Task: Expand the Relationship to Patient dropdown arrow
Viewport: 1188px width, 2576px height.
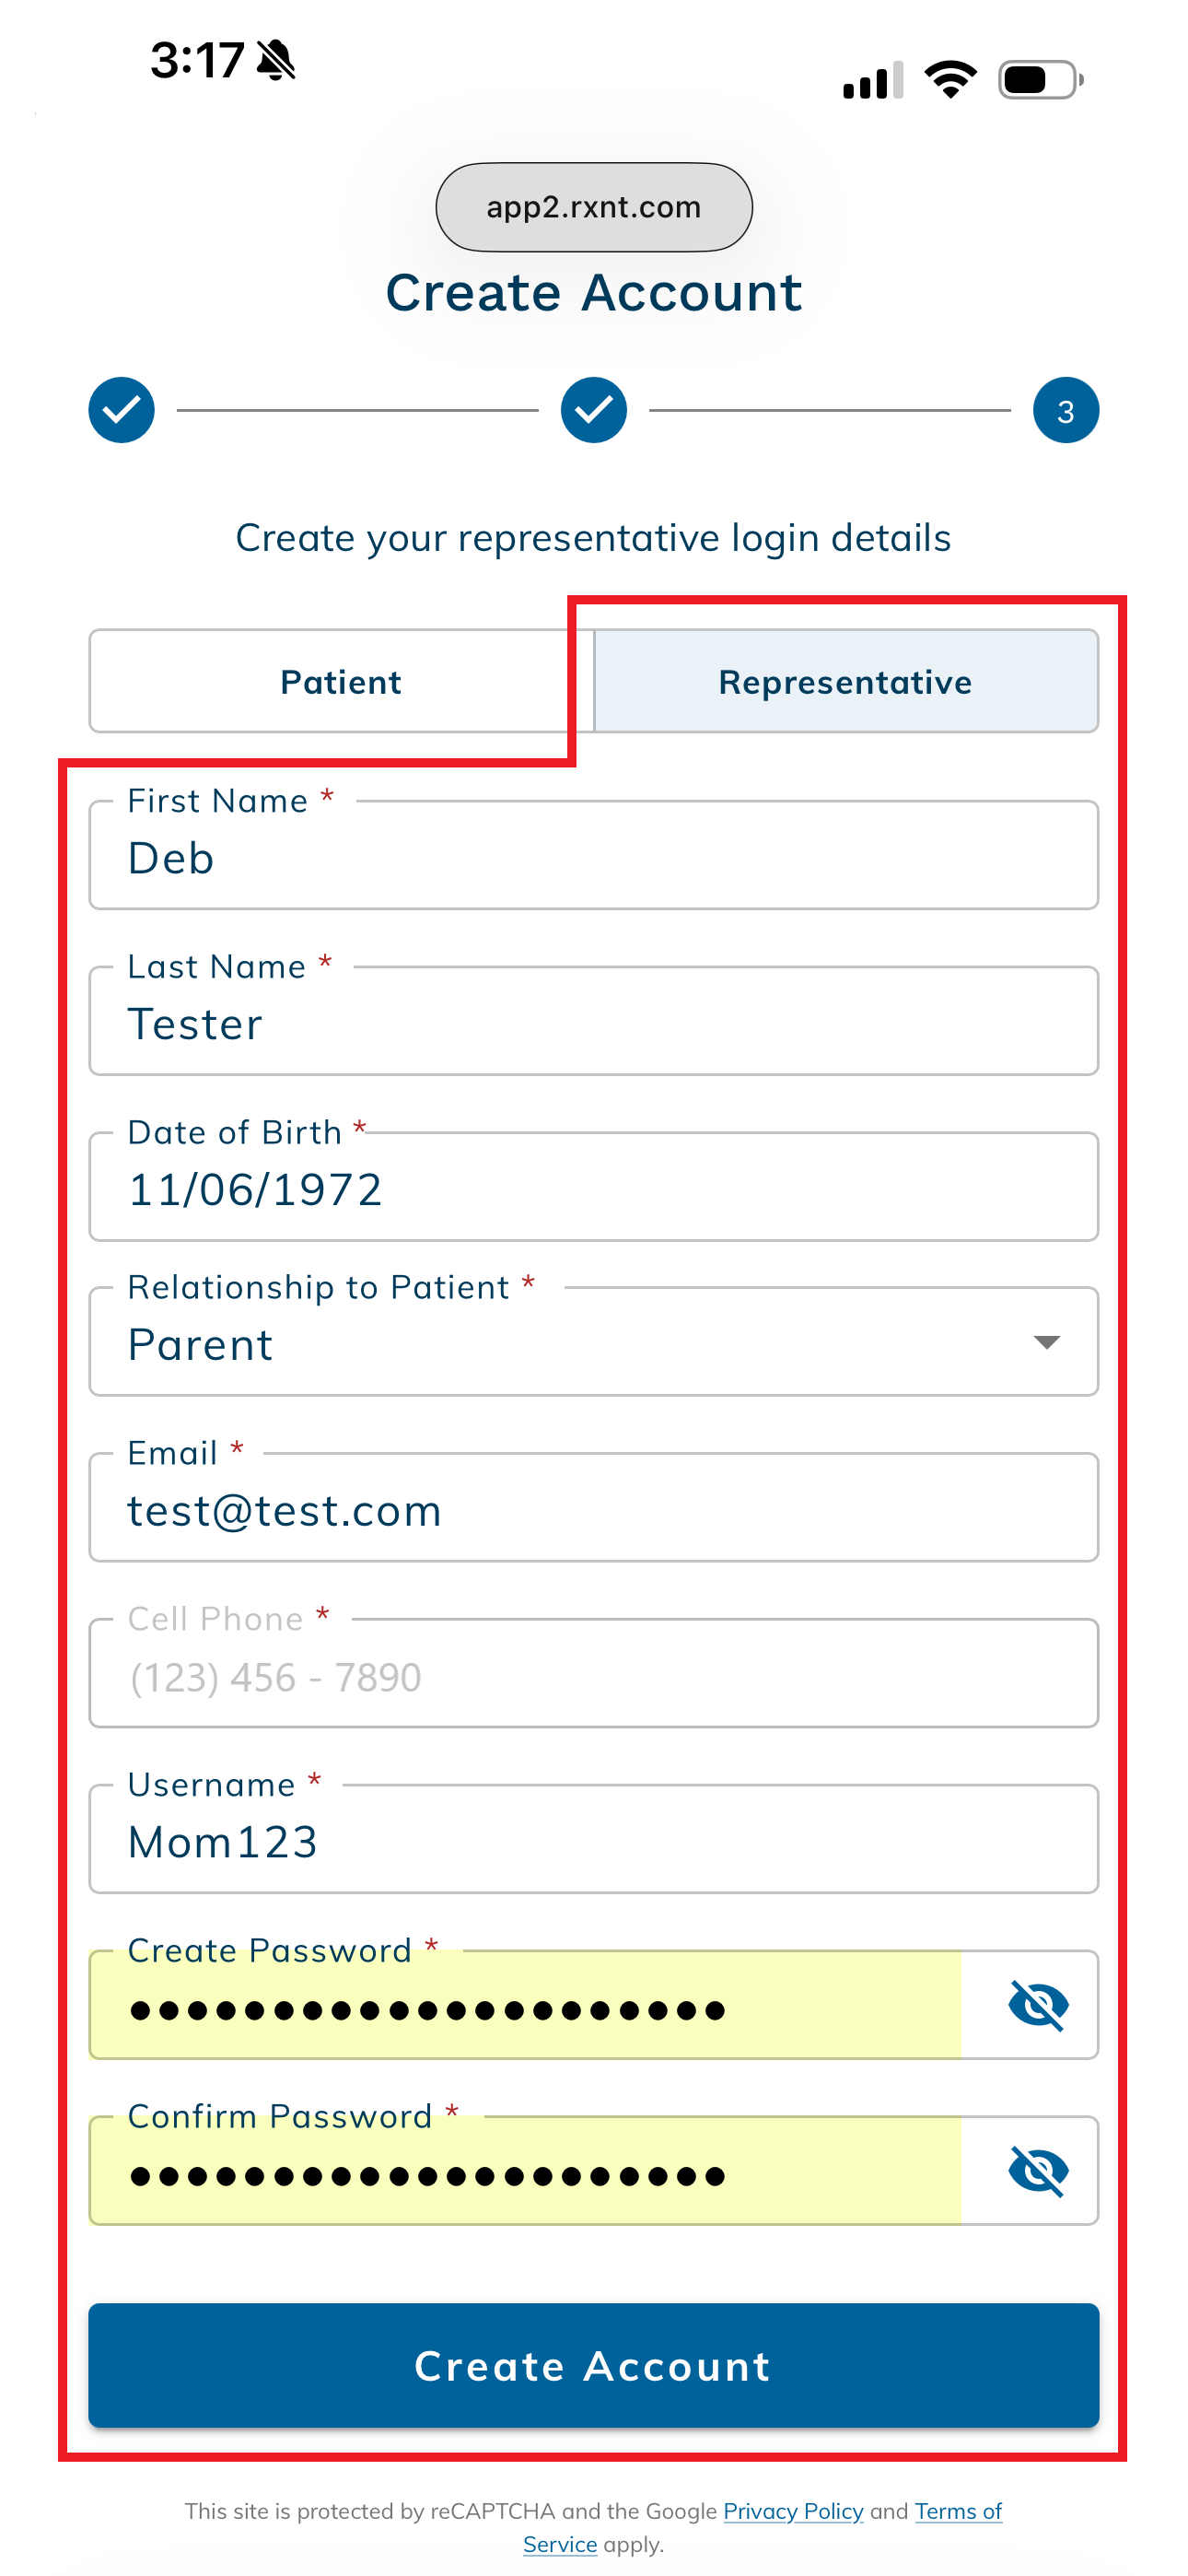Action: 1046,1342
